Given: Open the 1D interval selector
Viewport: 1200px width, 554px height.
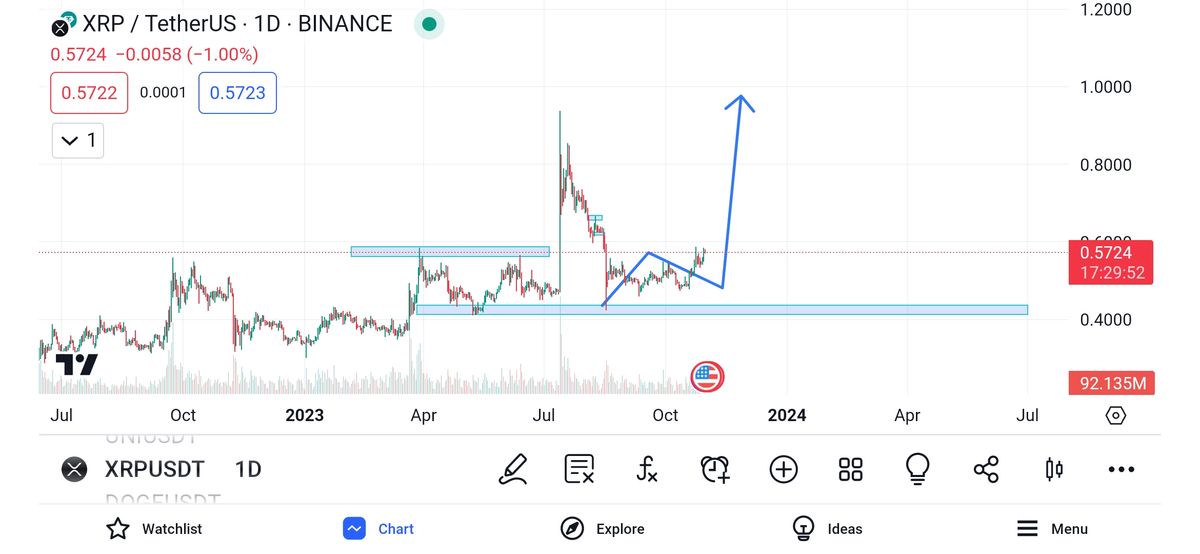Looking at the screenshot, I should [248, 469].
